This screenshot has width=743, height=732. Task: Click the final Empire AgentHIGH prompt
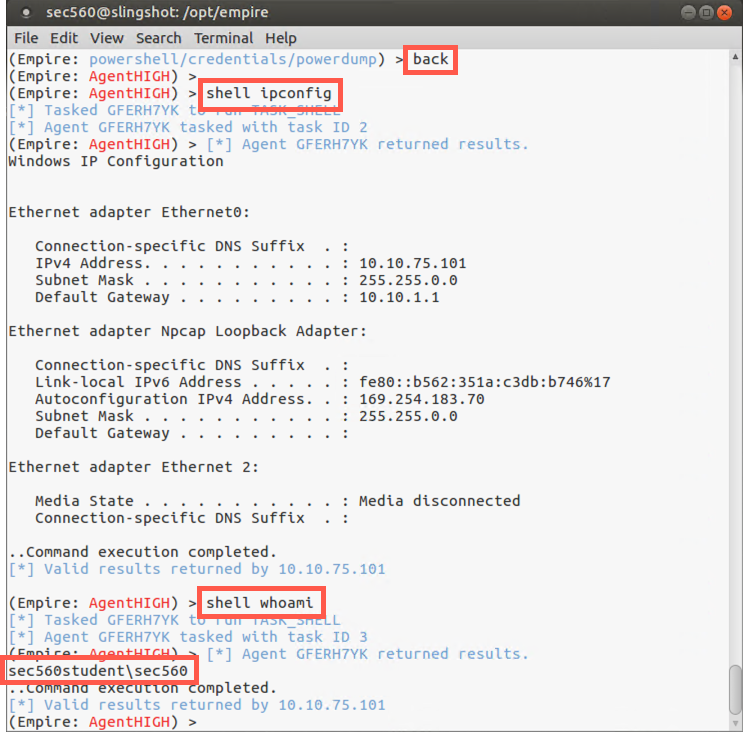[102, 722]
